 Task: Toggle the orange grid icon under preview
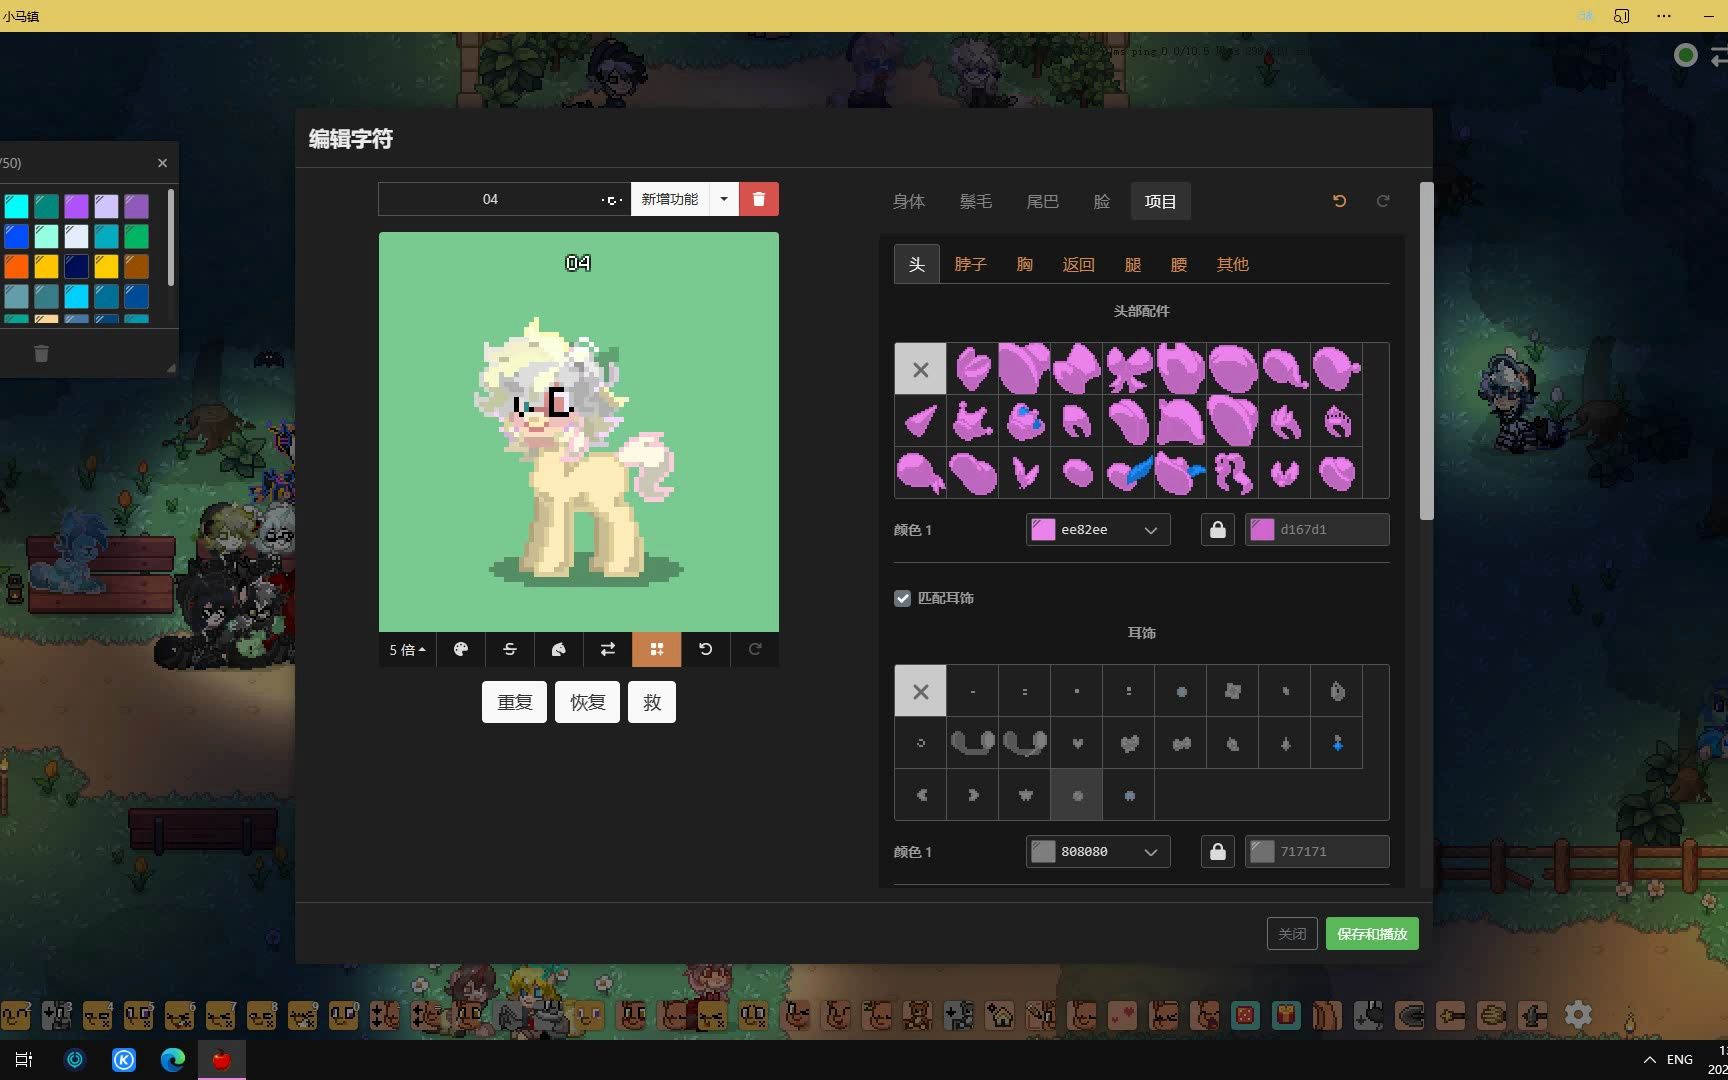(x=657, y=649)
